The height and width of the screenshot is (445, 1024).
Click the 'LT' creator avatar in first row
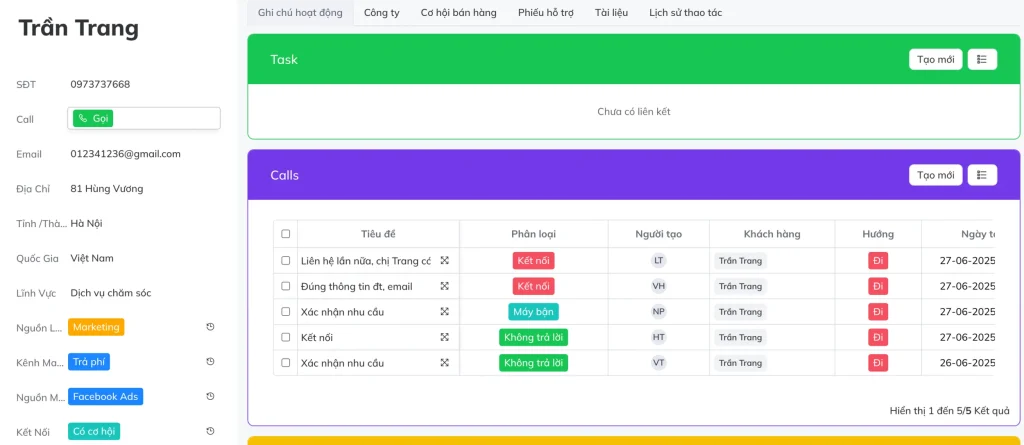[x=658, y=261]
